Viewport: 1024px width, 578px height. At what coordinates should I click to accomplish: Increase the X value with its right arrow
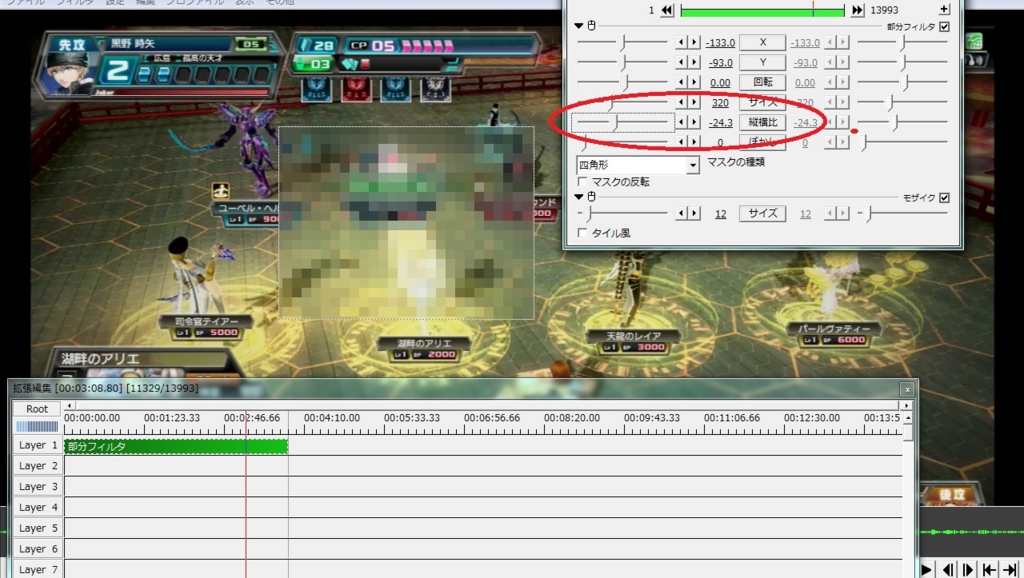click(x=694, y=42)
